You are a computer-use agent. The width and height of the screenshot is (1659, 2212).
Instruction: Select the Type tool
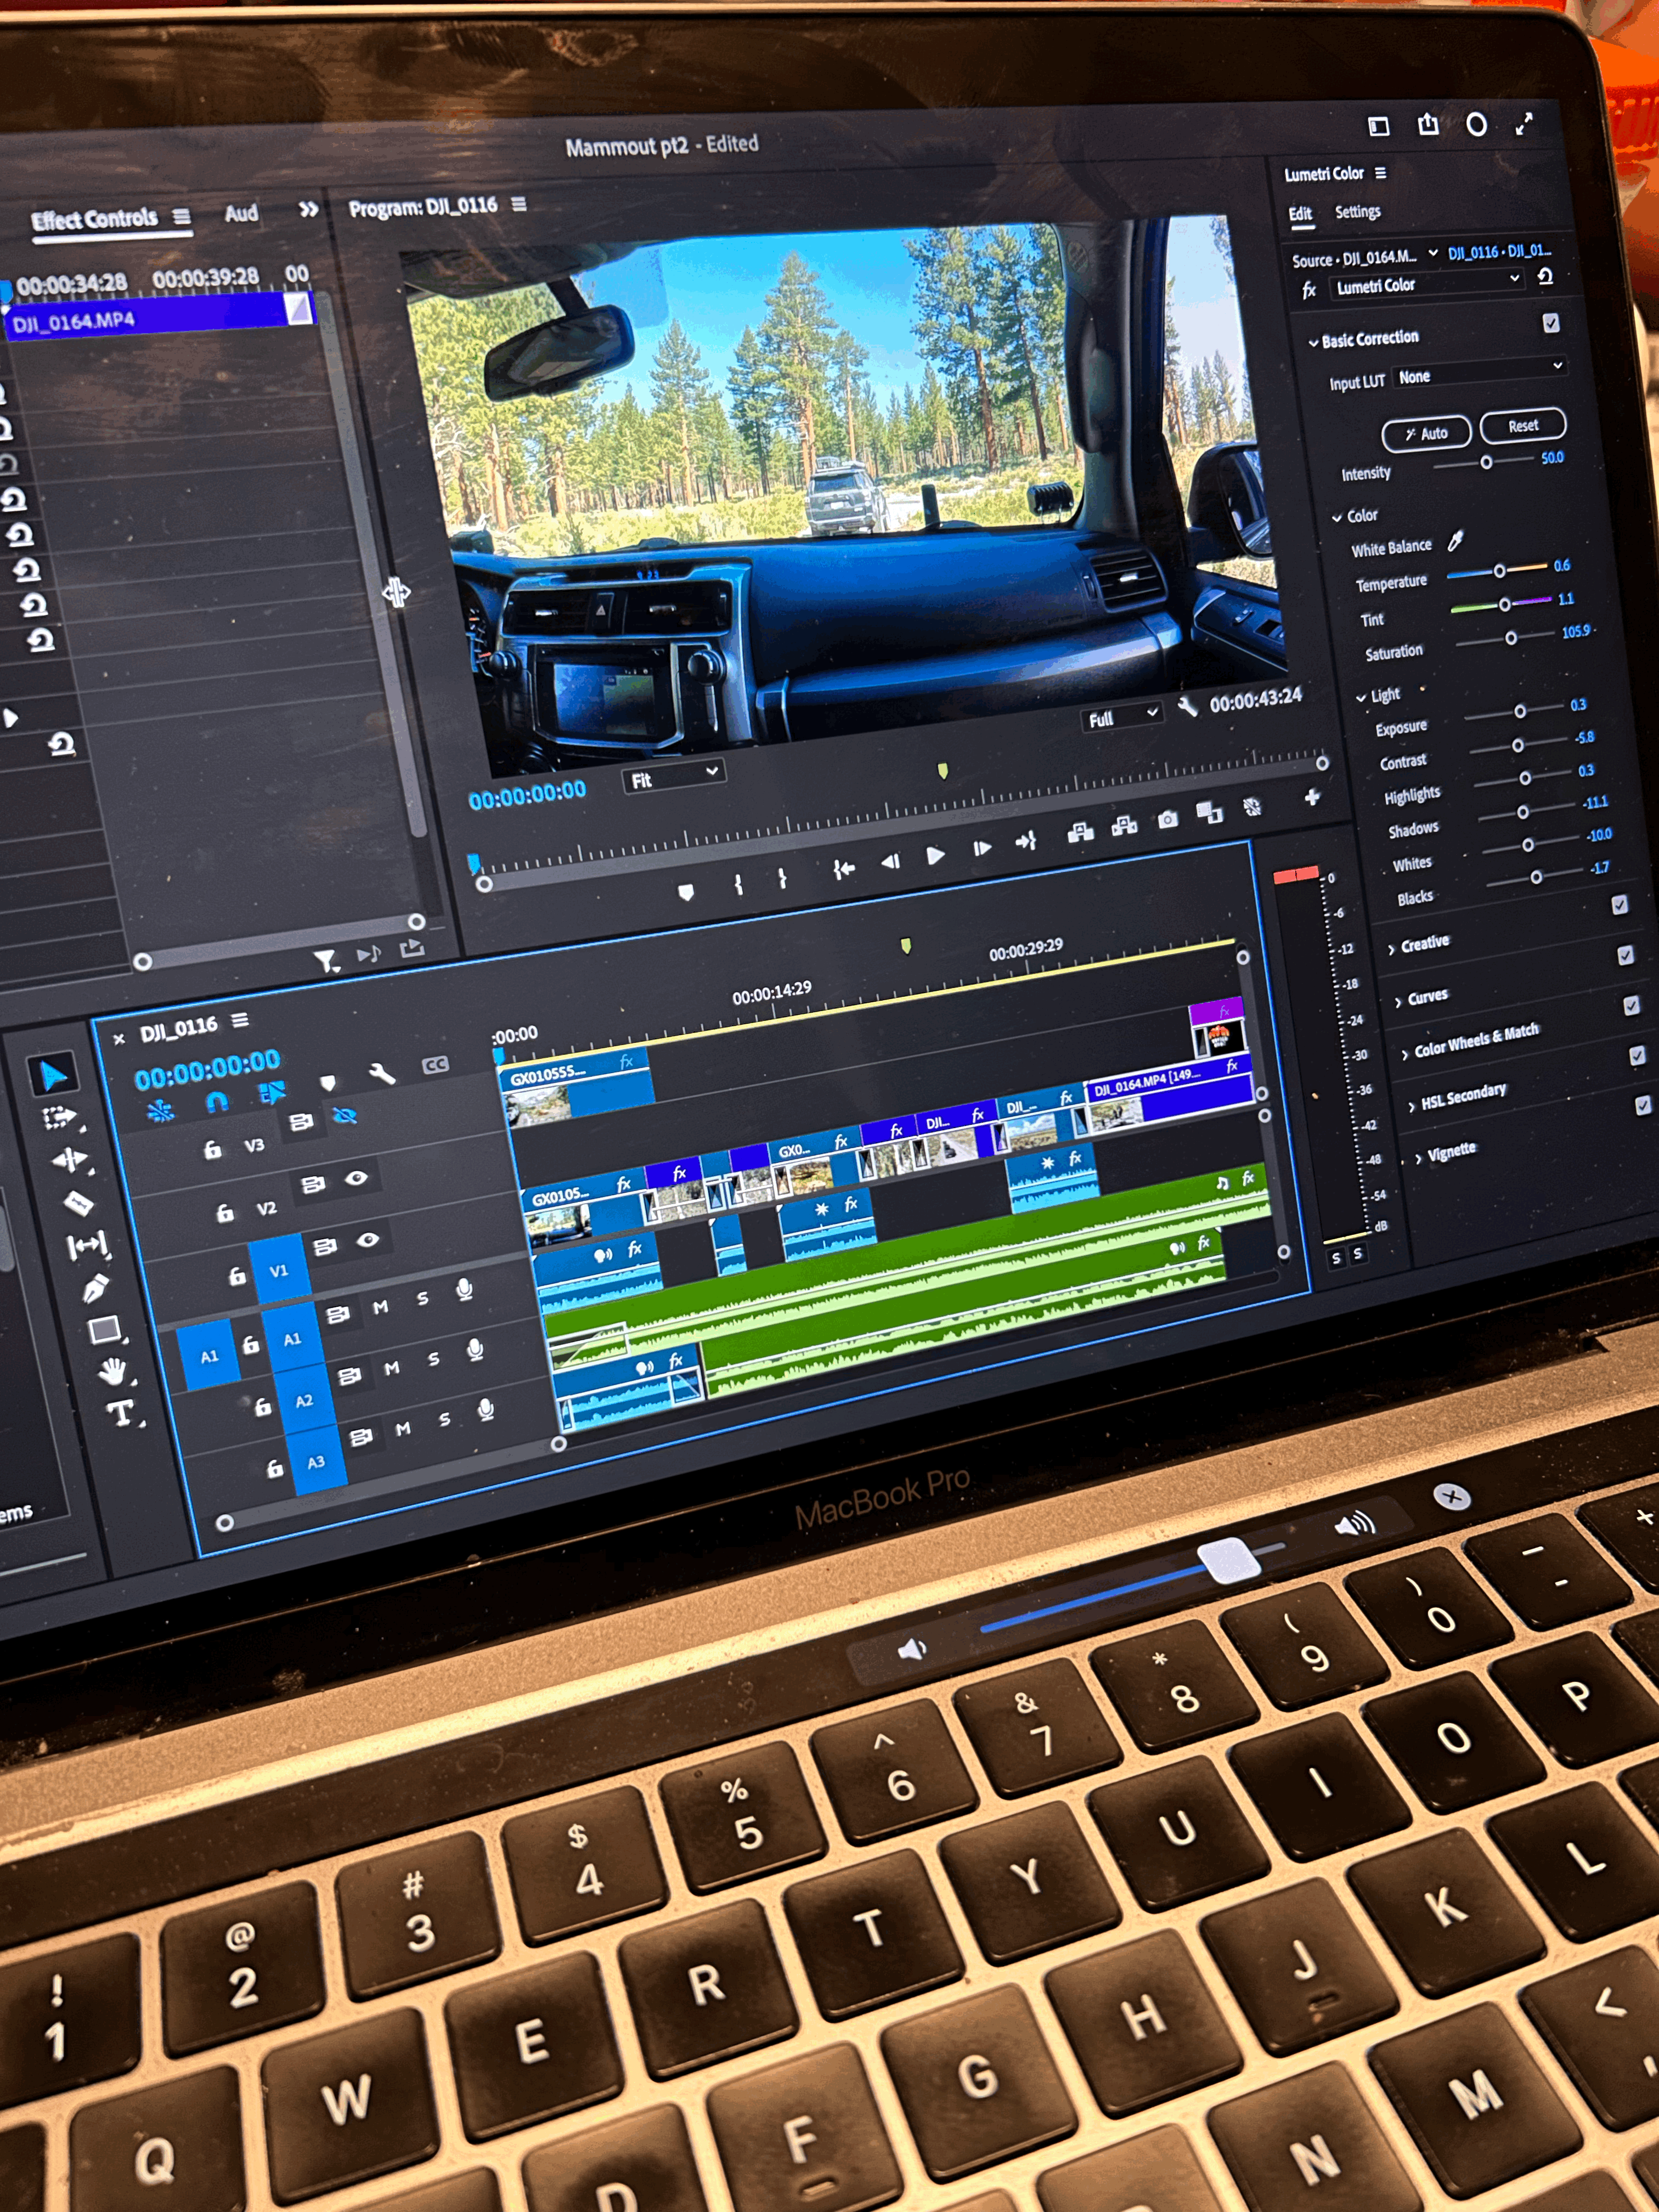point(120,1413)
